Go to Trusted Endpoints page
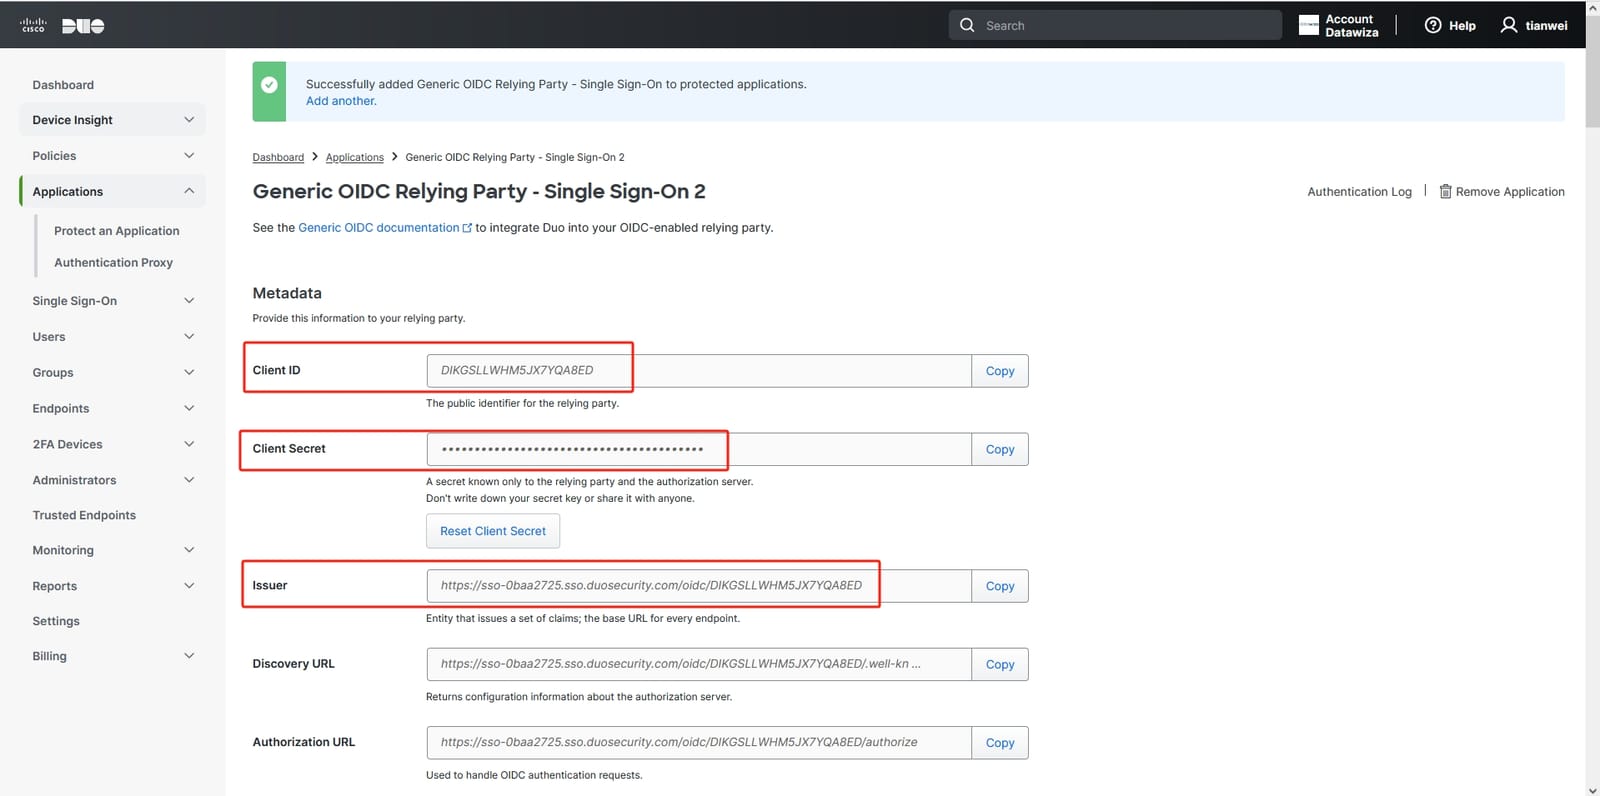 (84, 515)
